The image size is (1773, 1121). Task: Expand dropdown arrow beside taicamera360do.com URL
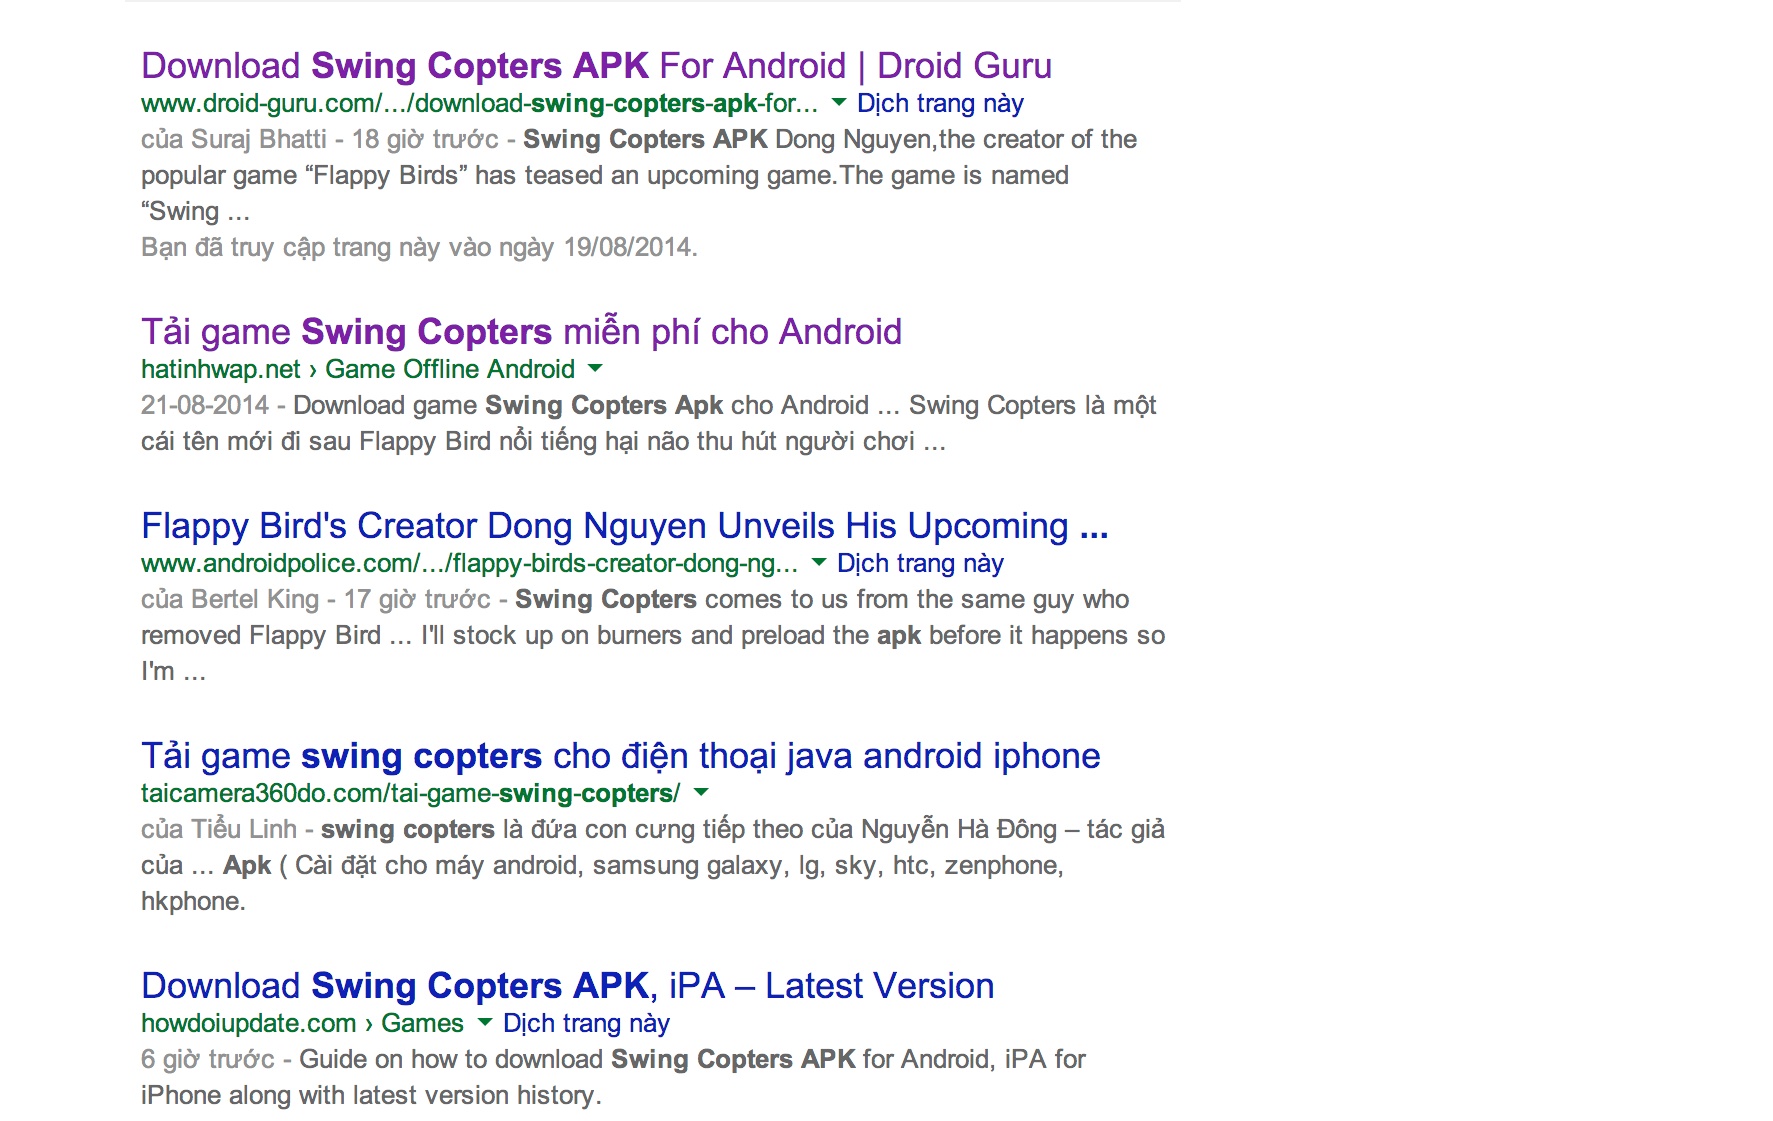[701, 792]
